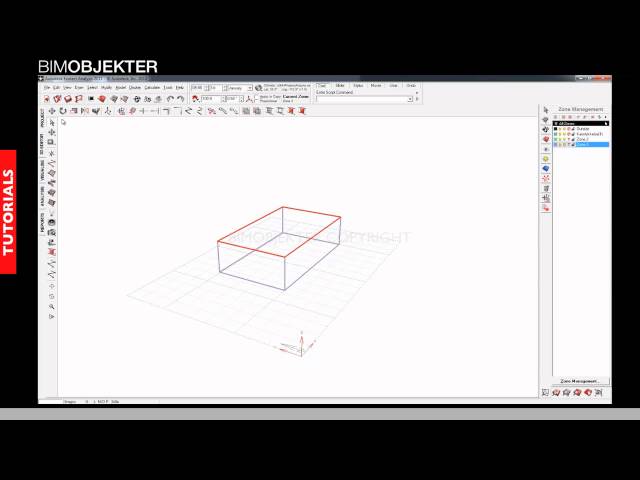Pick the Select pointer tool in left toolbar
640x480 pixels.
pos(52,123)
